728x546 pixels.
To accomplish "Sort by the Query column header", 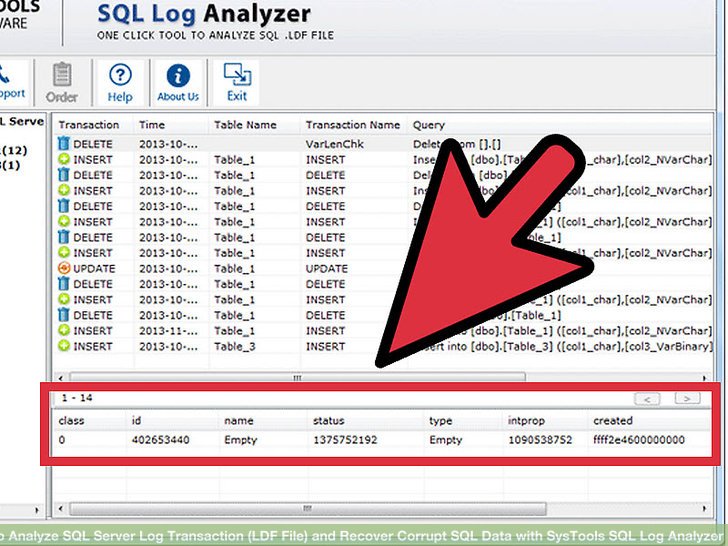I will 429,125.
